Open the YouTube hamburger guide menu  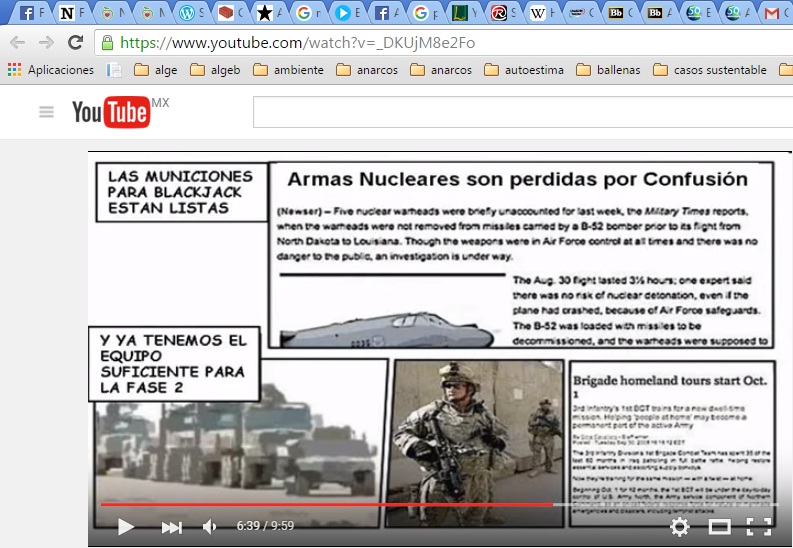coord(46,112)
